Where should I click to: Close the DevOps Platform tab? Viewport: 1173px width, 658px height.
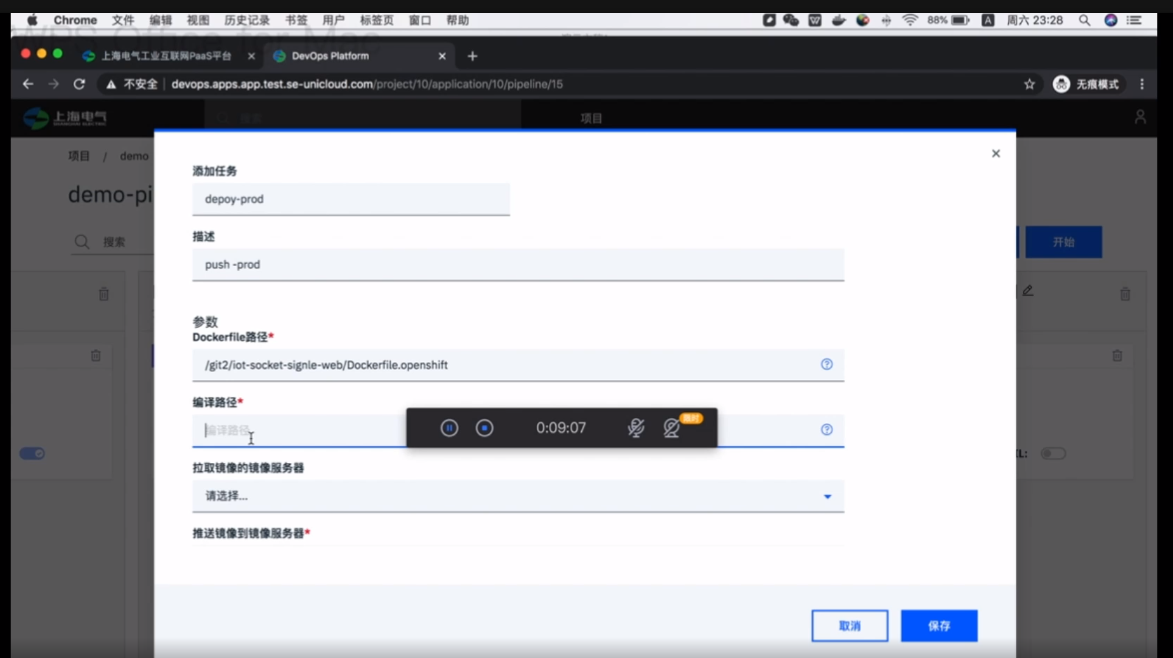[442, 56]
